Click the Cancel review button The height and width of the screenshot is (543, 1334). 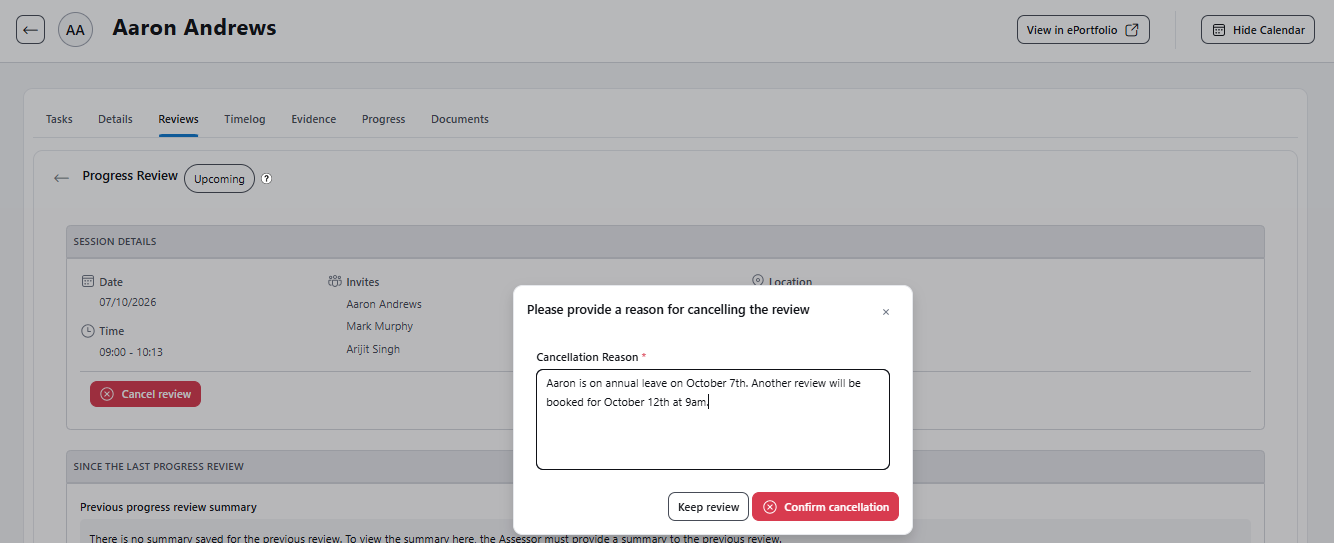coord(145,394)
